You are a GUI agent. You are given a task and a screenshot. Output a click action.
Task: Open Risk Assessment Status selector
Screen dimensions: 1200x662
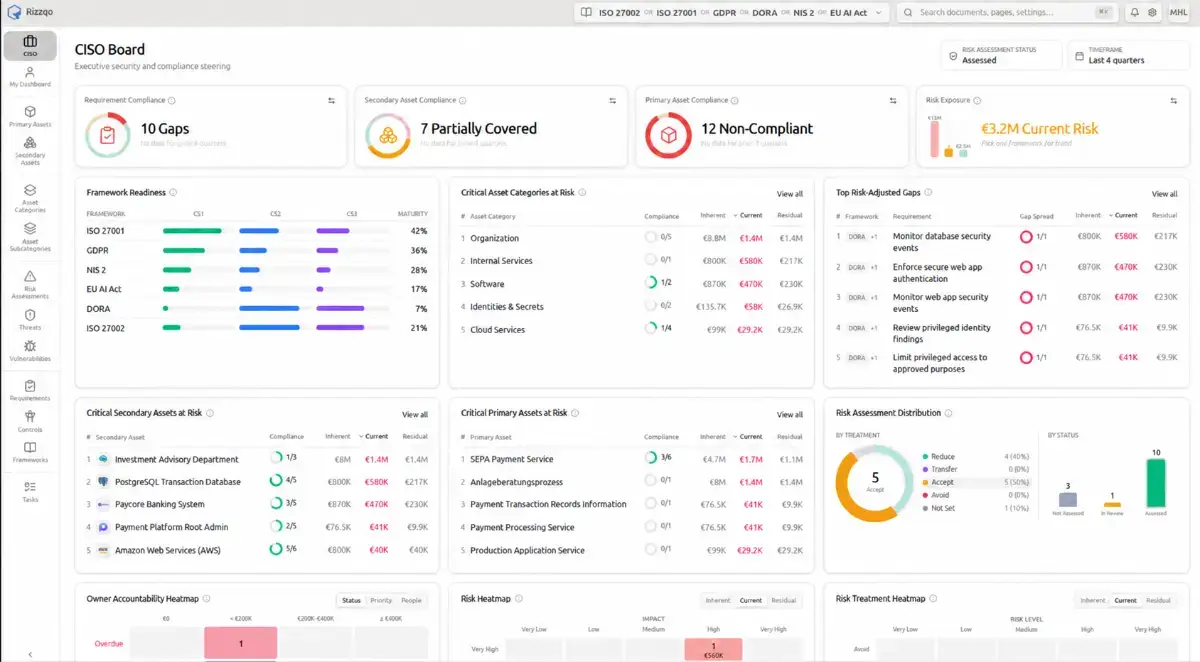[1002, 55]
